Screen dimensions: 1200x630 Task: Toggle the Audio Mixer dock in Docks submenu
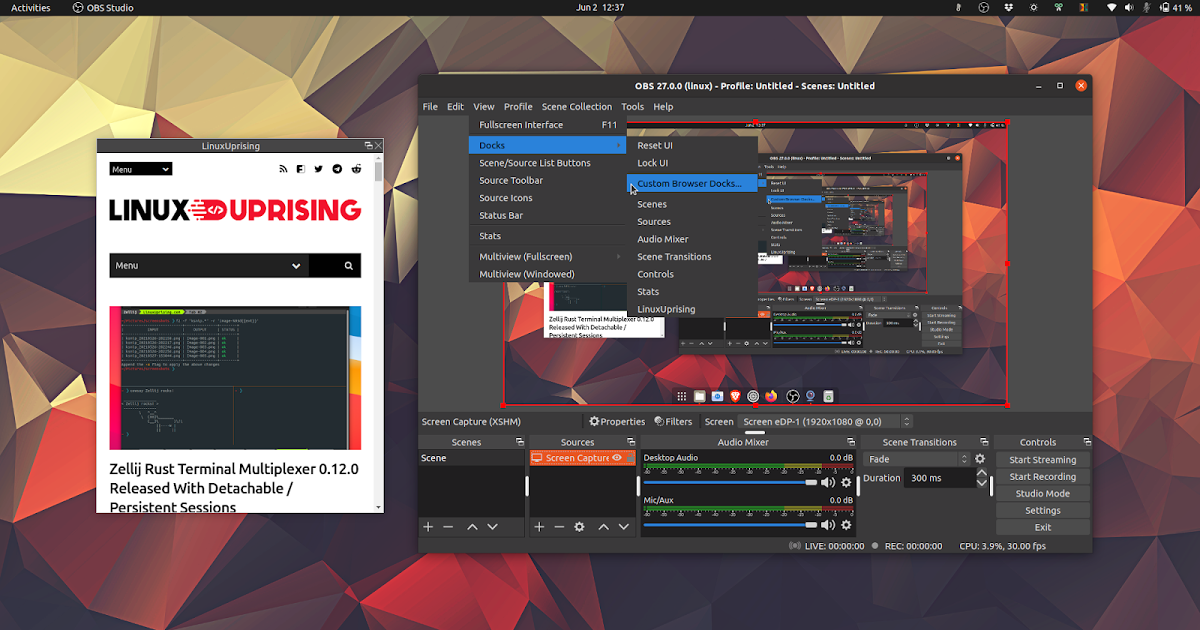[x=692, y=239]
